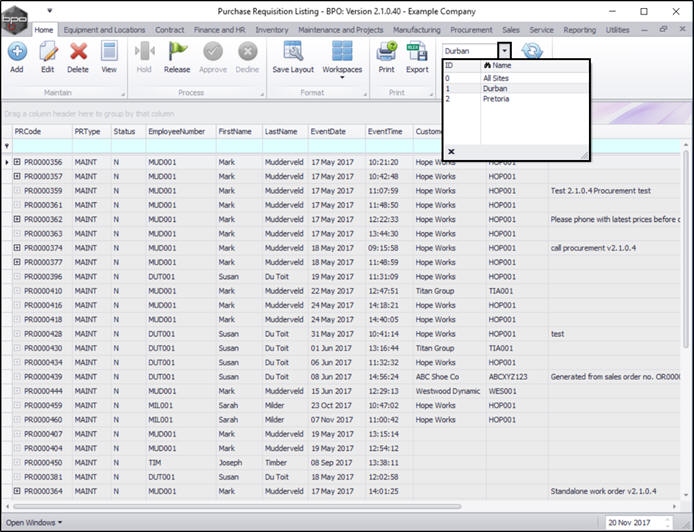
Task: Expand row PR0000377
Action: click(x=17, y=262)
